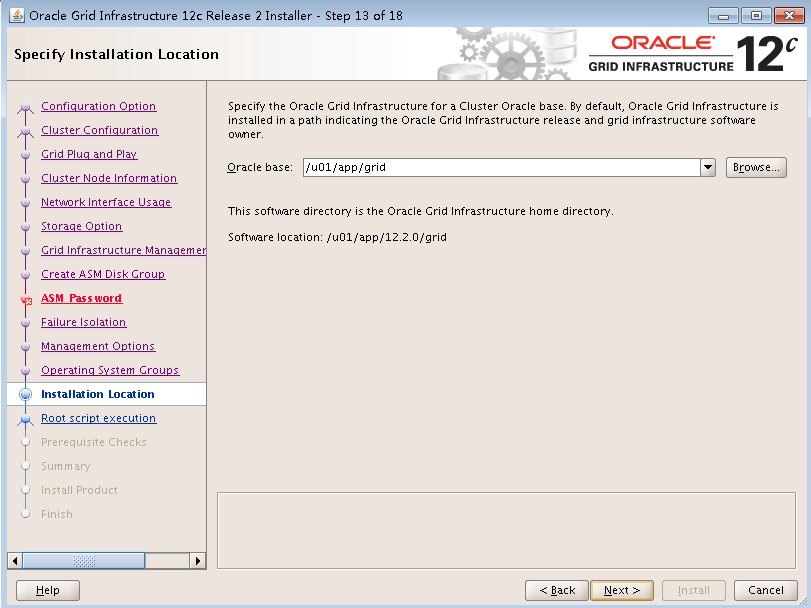
Task: Cancel the installer
Action: point(765,590)
